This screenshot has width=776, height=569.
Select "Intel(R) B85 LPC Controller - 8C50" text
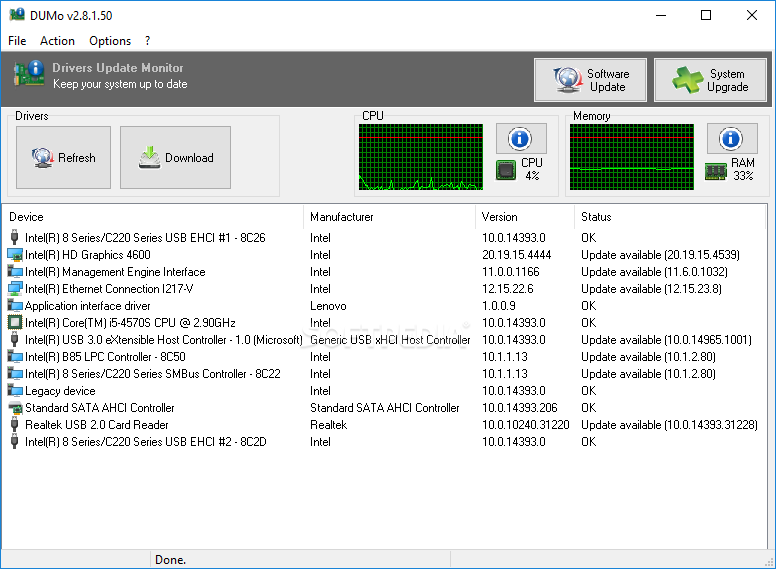[x=105, y=357]
